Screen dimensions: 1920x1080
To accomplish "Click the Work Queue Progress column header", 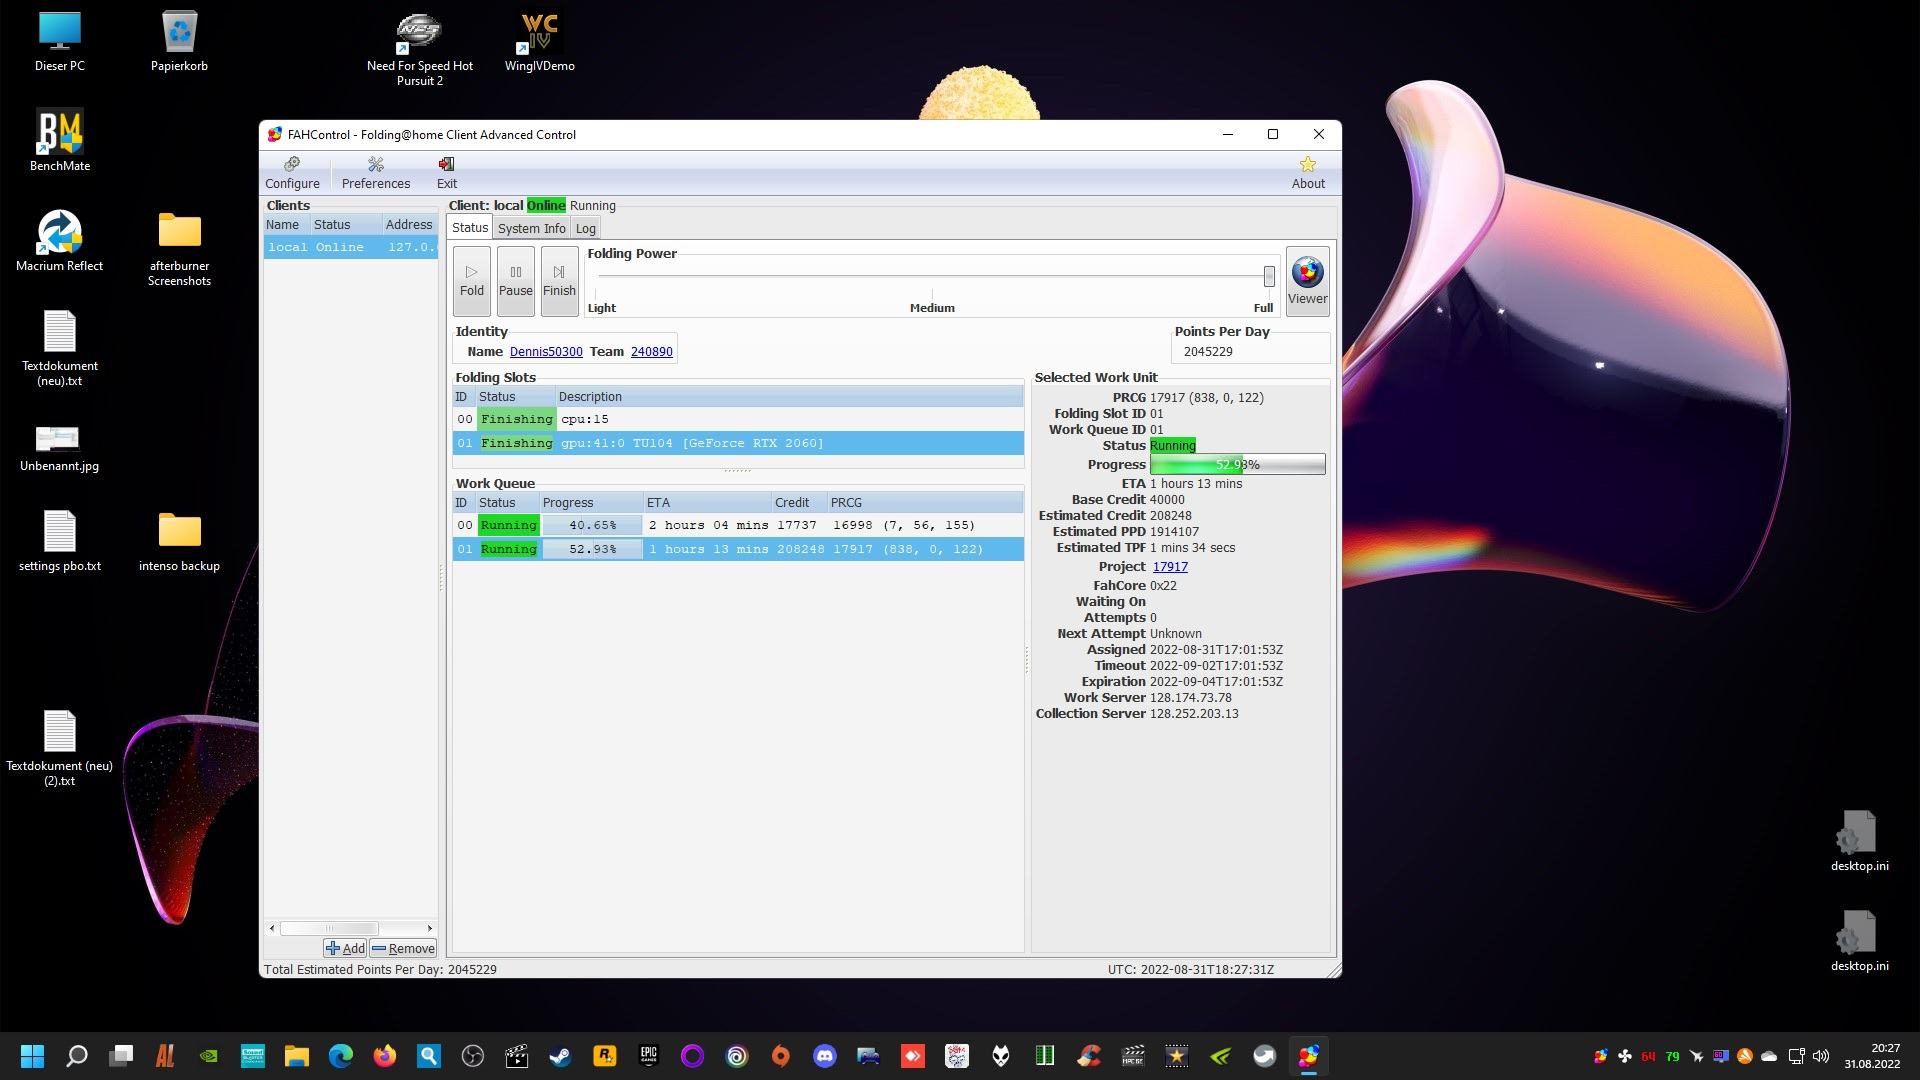I will [x=591, y=503].
